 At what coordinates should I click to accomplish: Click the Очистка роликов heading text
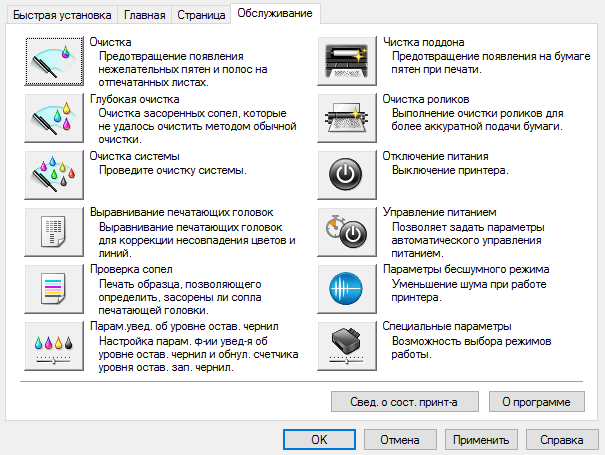426,99
